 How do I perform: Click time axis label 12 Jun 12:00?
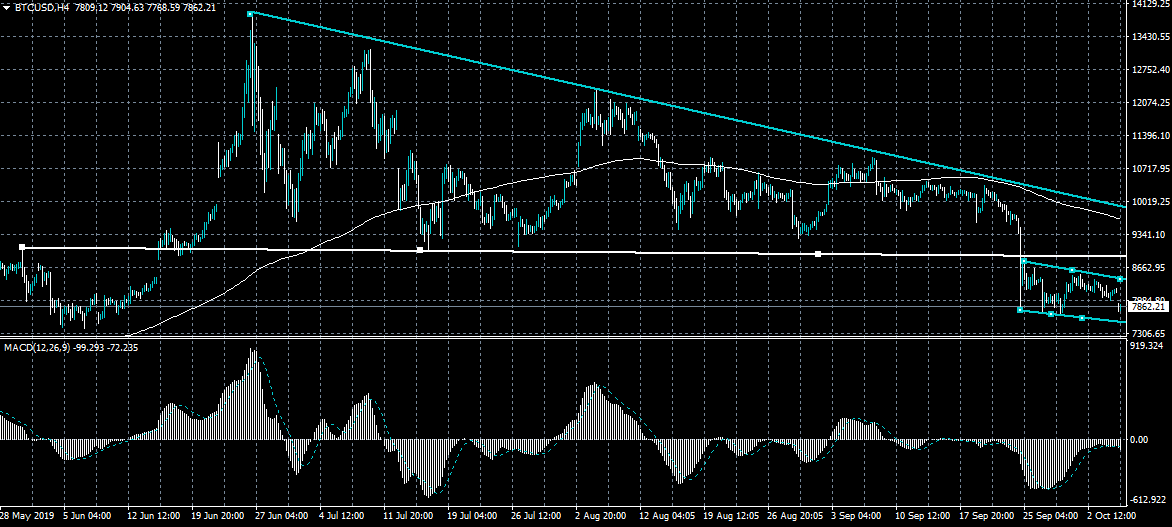[152, 516]
